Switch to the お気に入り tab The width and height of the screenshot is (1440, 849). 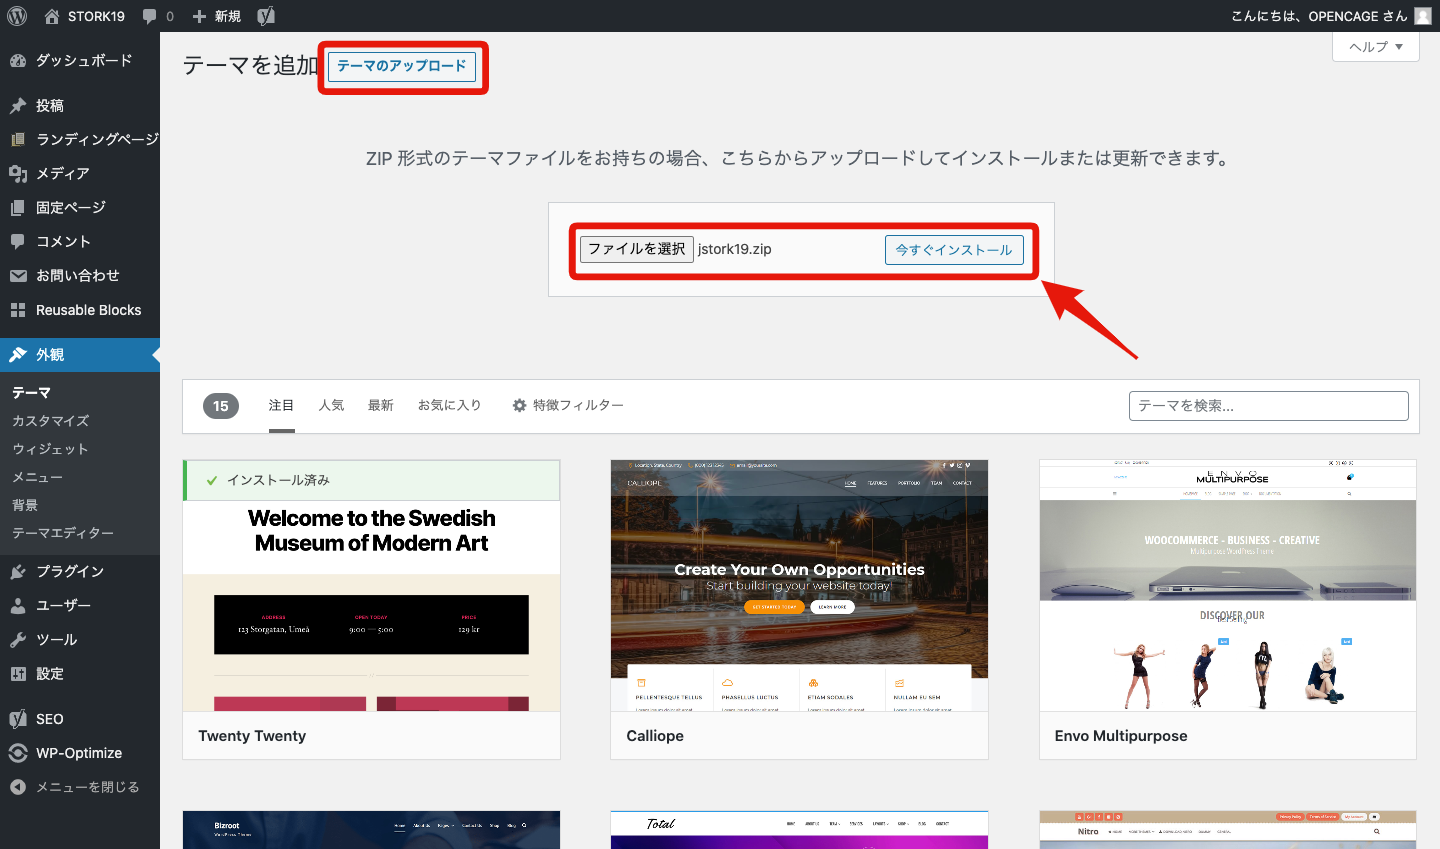click(449, 405)
